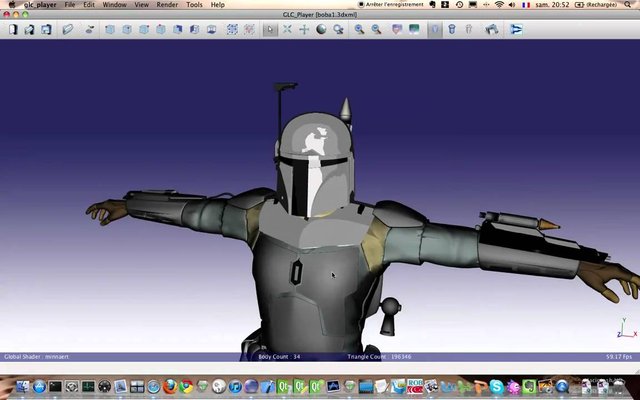The height and width of the screenshot is (400, 640).
Task: Launch Google Chrome from the Dock
Action: click(186, 386)
